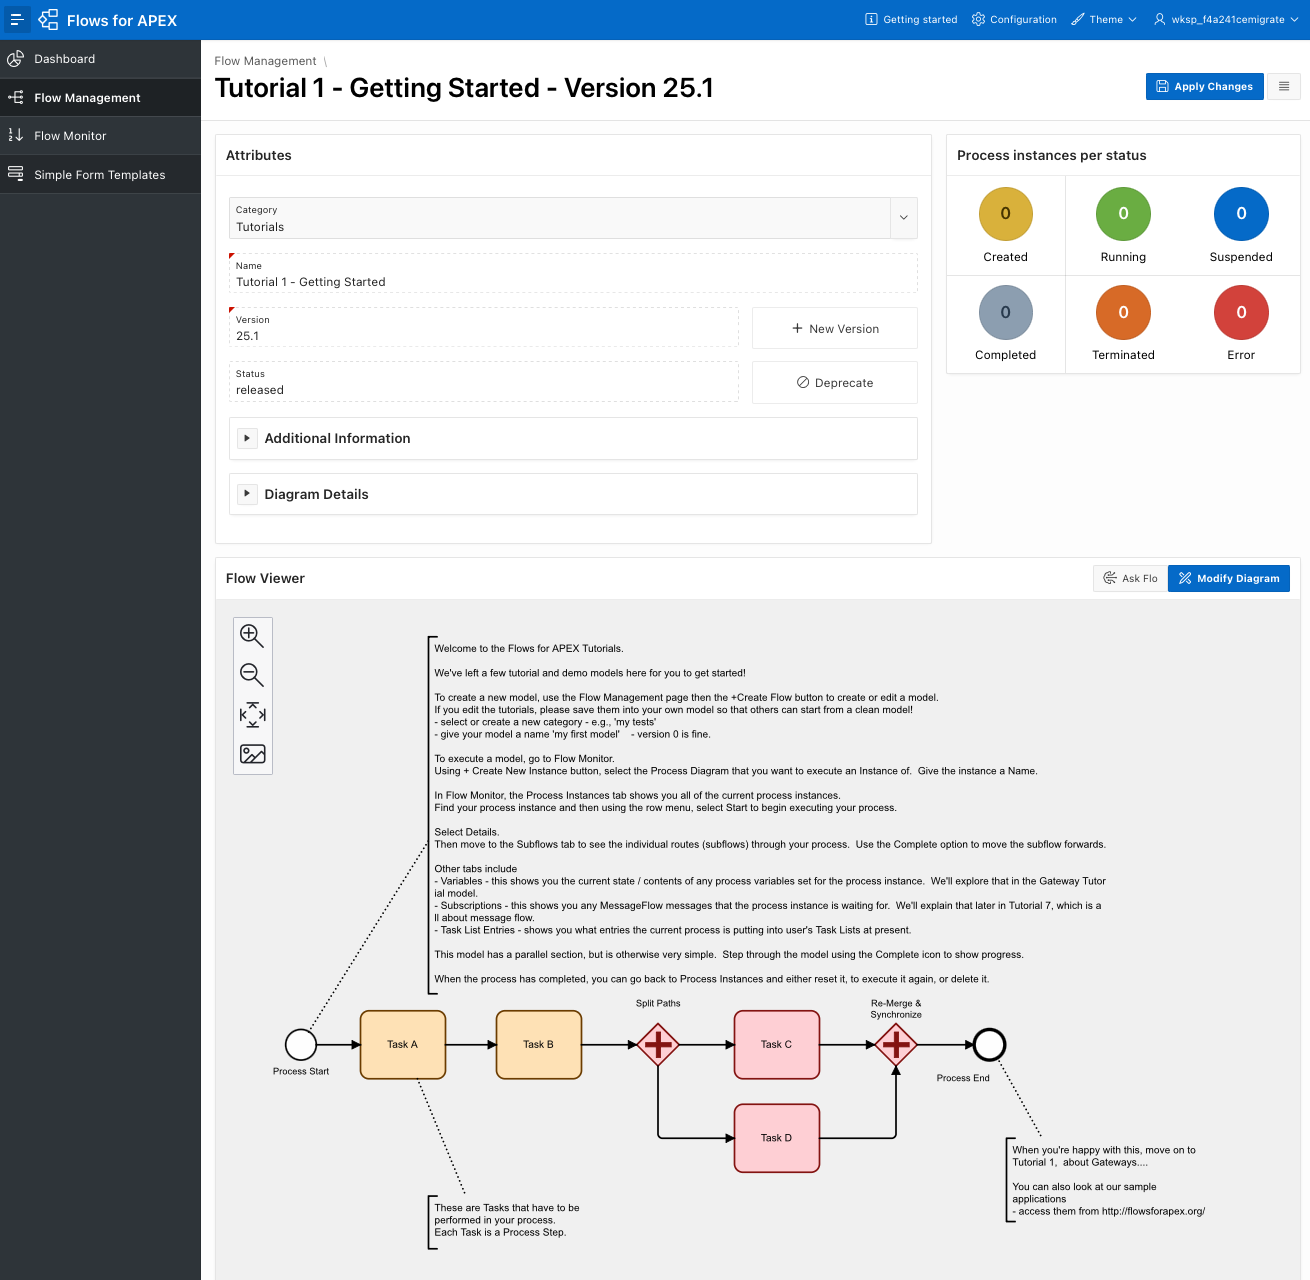Click the Suspended status count circle

tap(1241, 213)
